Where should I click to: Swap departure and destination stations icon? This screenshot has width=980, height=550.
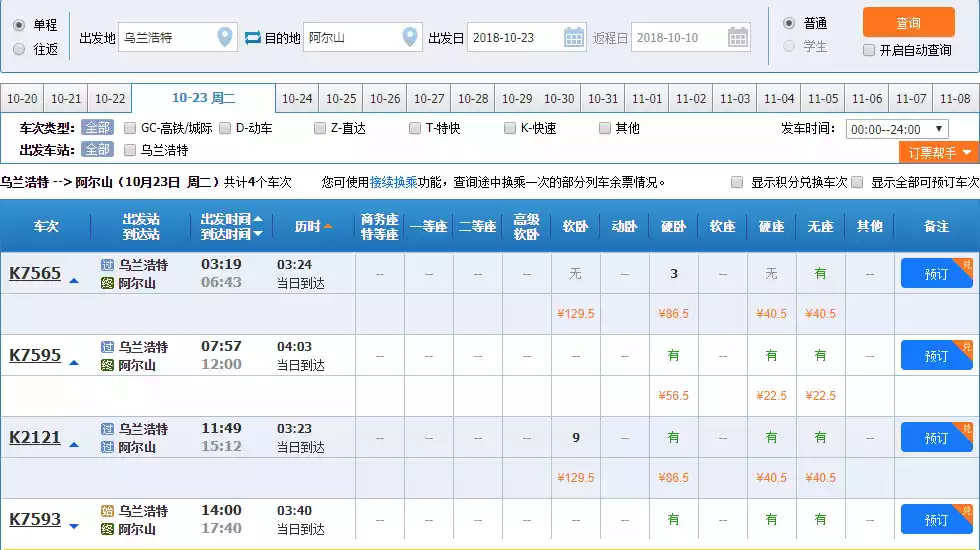[x=253, y=38]
